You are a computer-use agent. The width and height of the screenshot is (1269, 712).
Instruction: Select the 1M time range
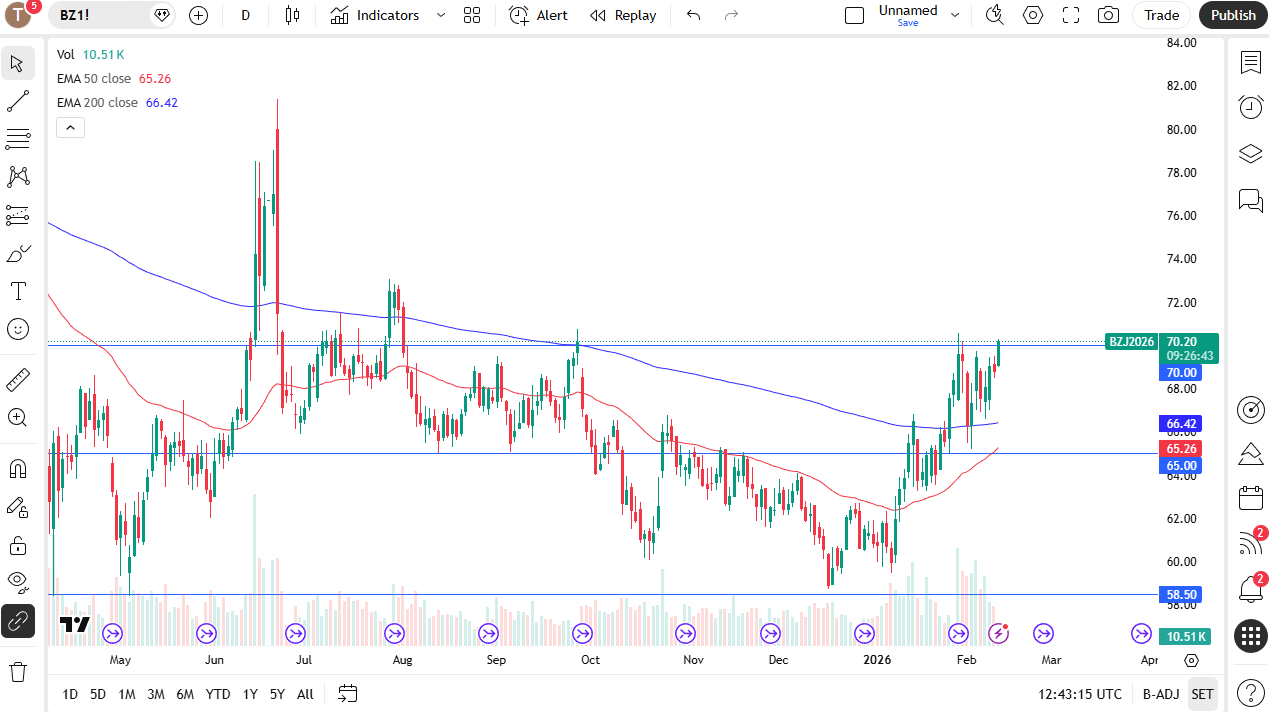point(126,694)
